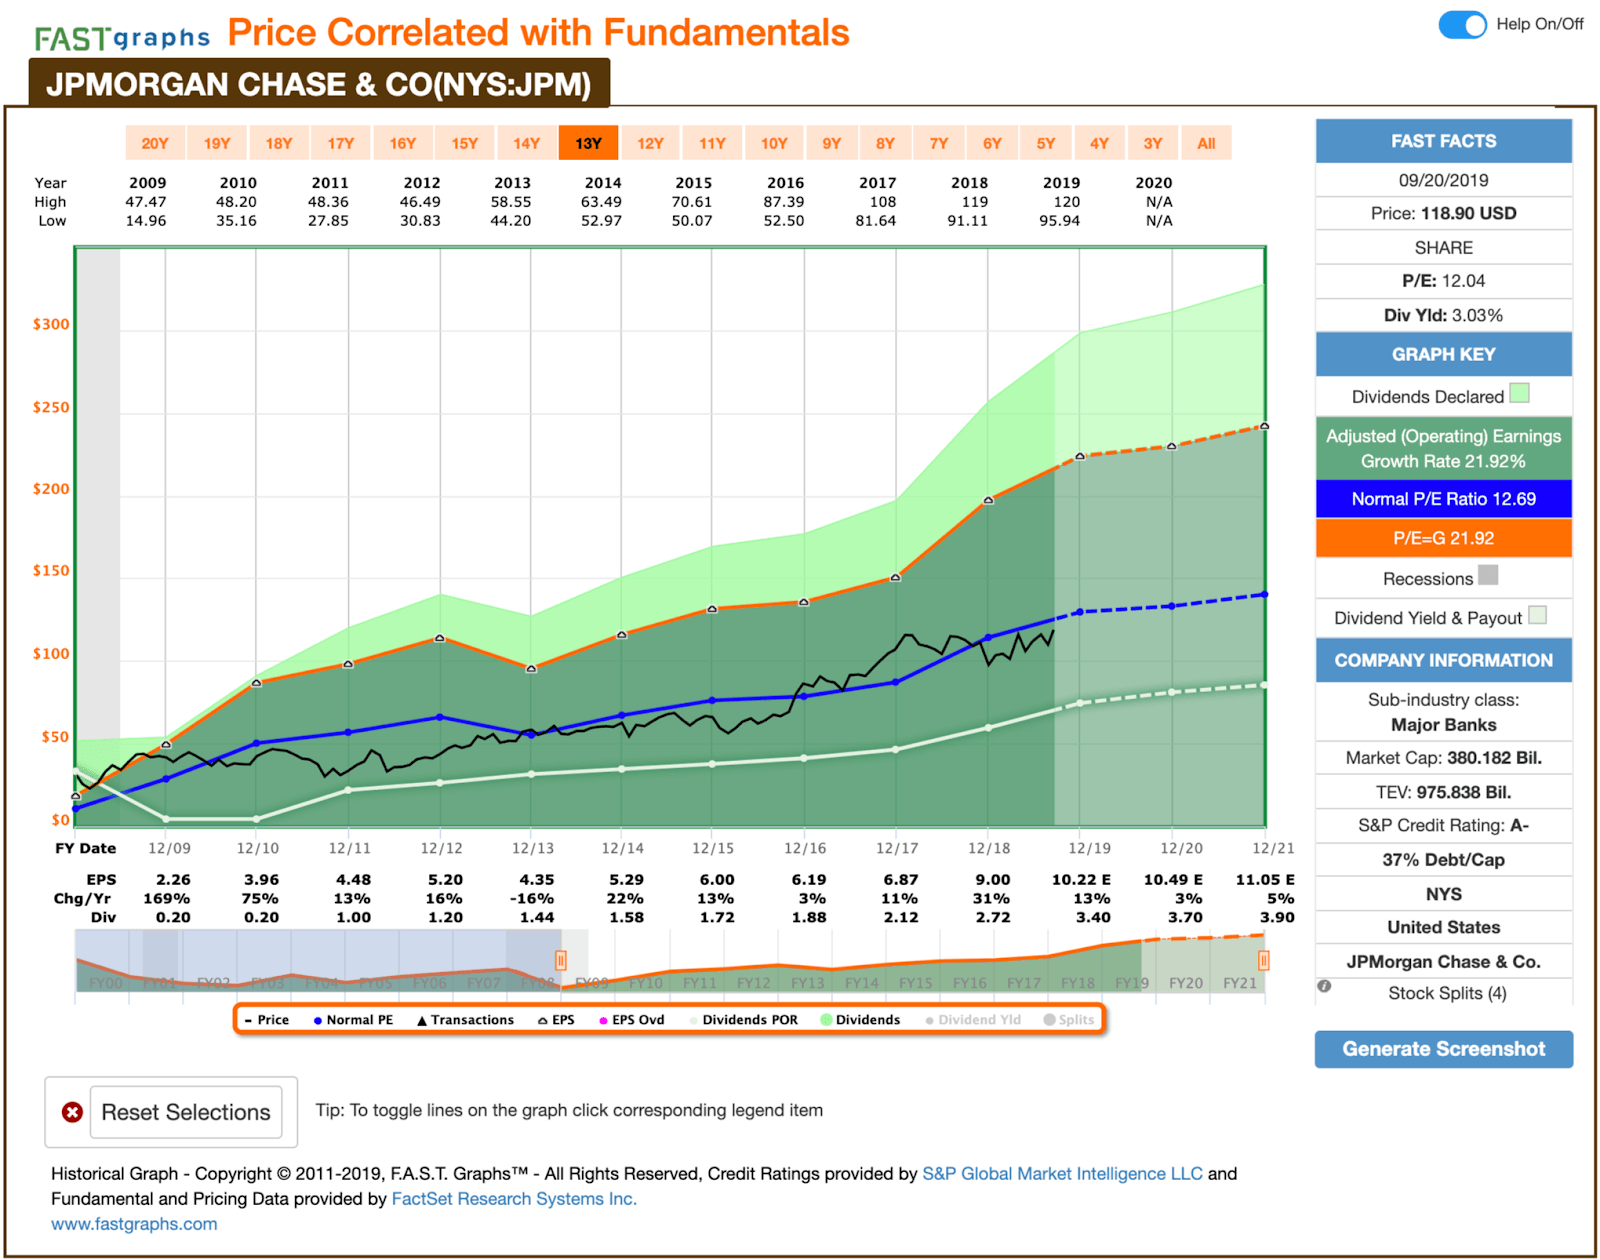
Task: Click the Recessions gray swatch
Action: (1488, 575)
